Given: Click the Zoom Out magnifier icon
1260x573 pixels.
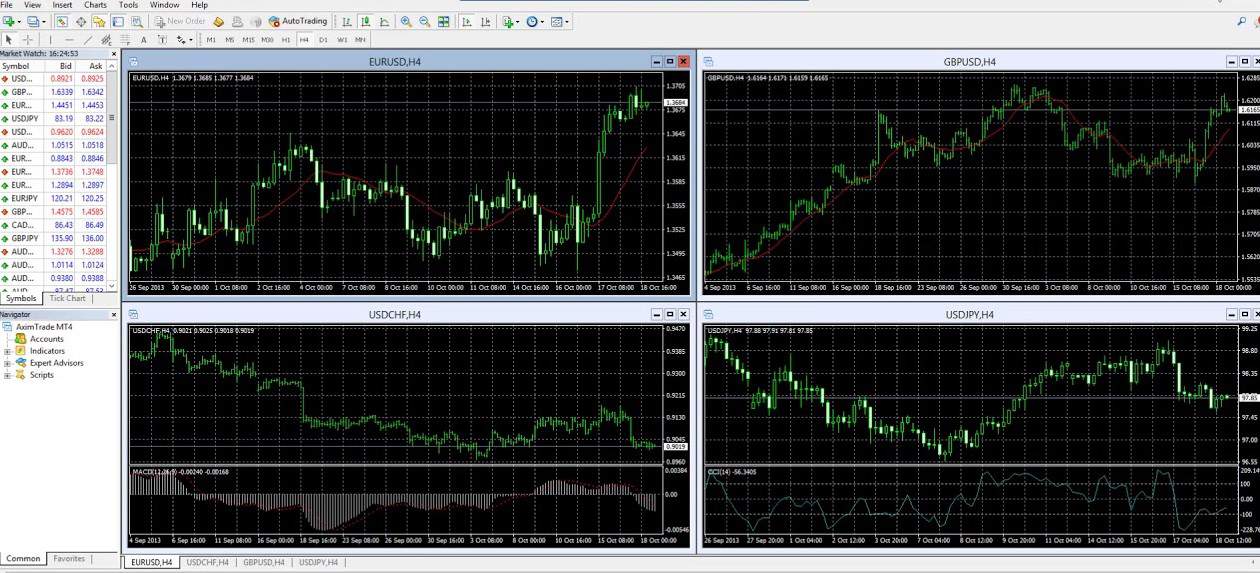Looking at the screenshot, I should coord(424,21).
